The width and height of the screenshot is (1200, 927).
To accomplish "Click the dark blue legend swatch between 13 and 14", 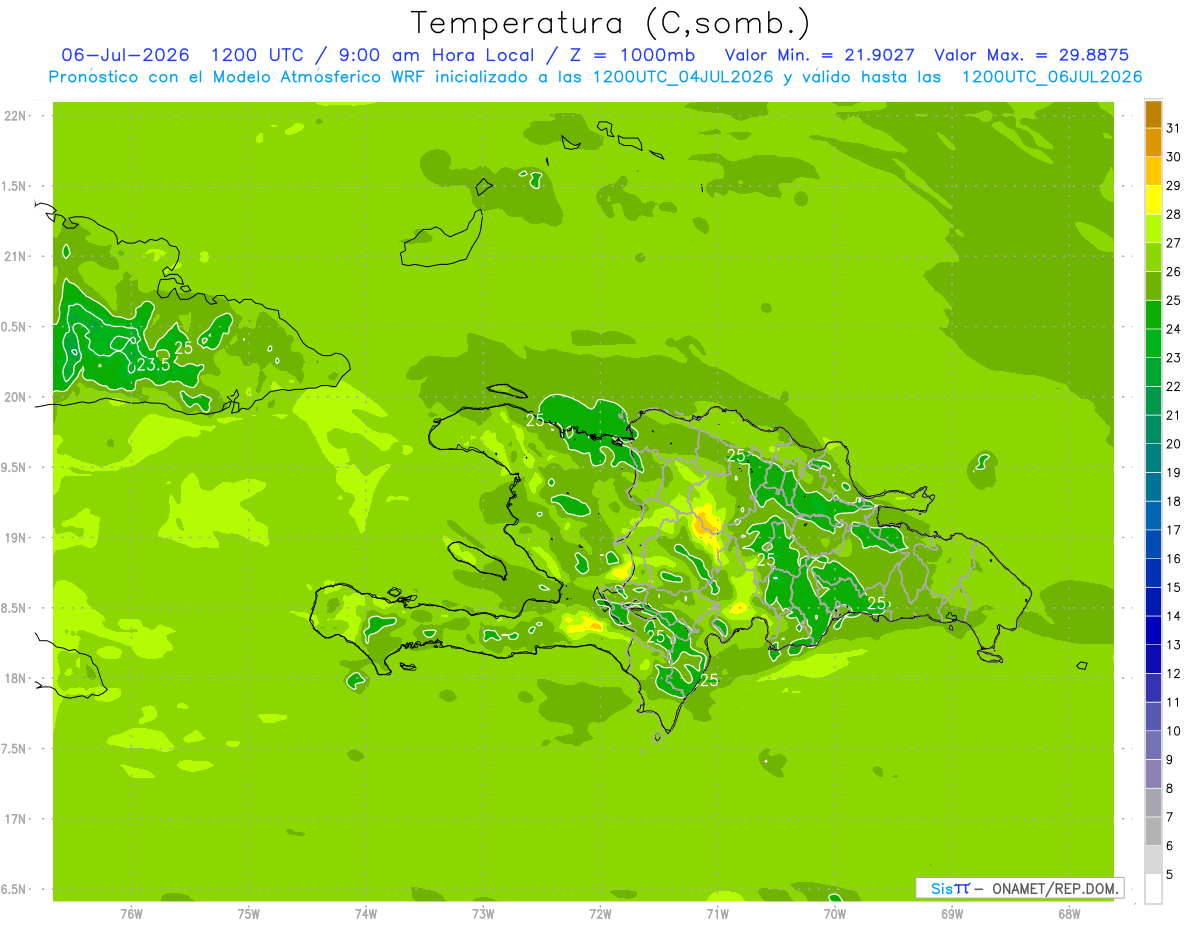I will 1153,630.
